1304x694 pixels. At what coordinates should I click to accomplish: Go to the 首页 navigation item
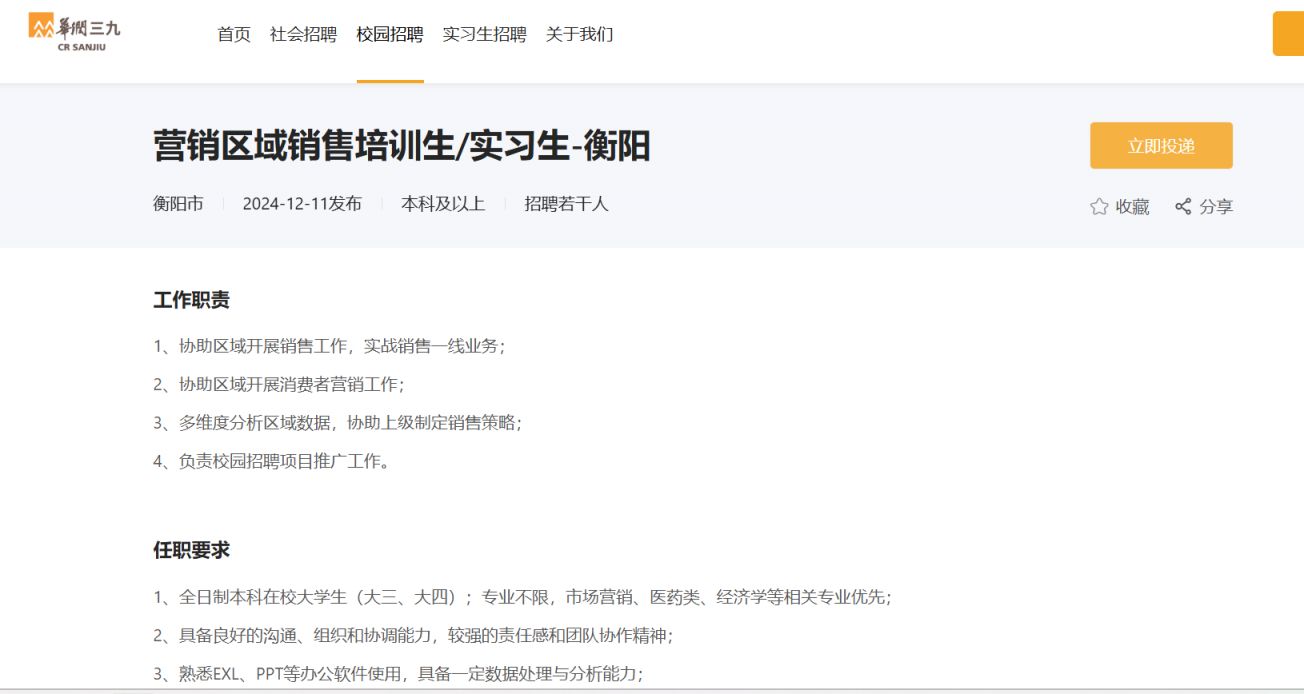click(234, 35)
